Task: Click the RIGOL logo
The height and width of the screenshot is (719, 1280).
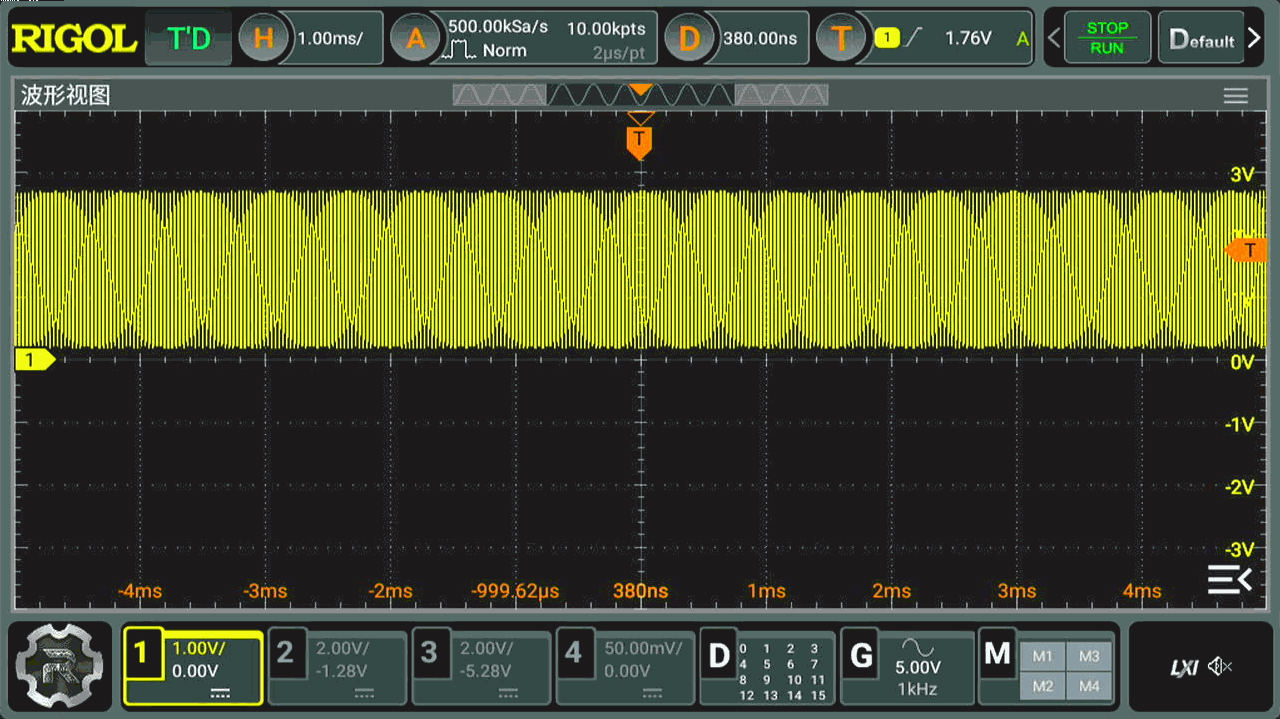Action: [x=73, y=39]
